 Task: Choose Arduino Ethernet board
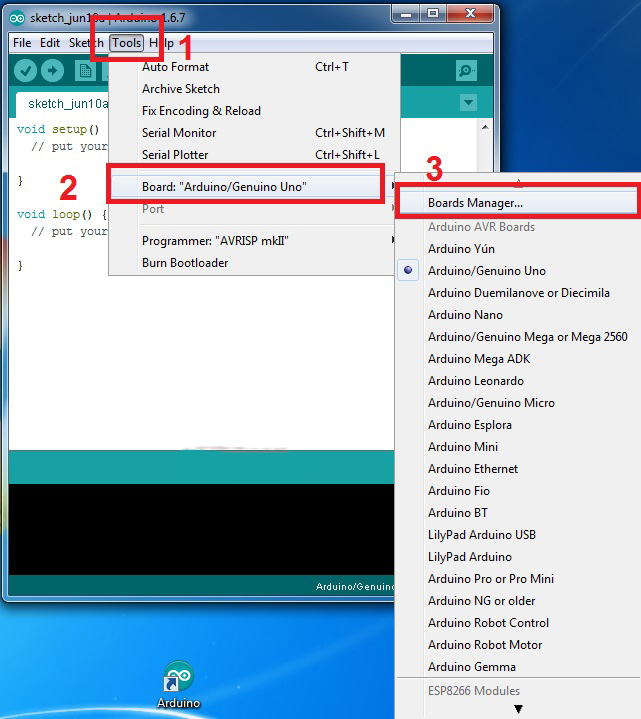[x=518, y=469]
